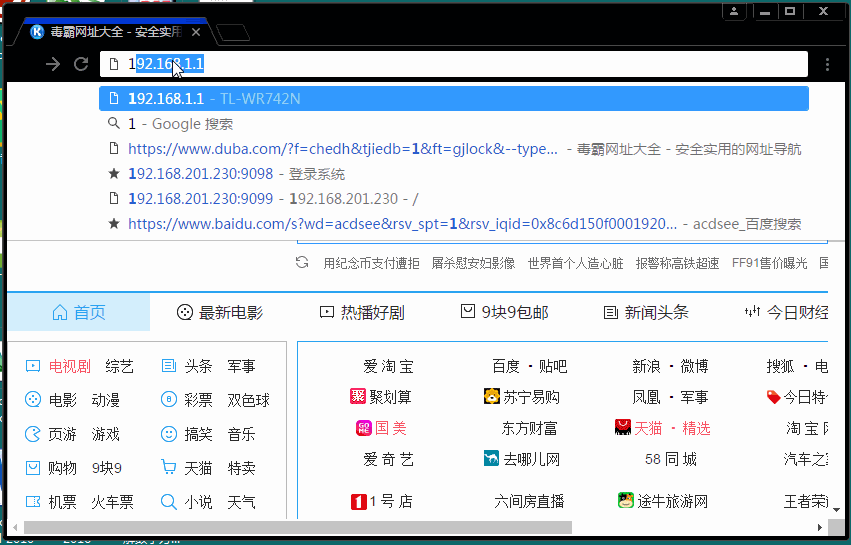This screenshot has height=545, width=851.
Task: Switch to the 热播好剧 navigation tab
Action: [x=362, y=312]
